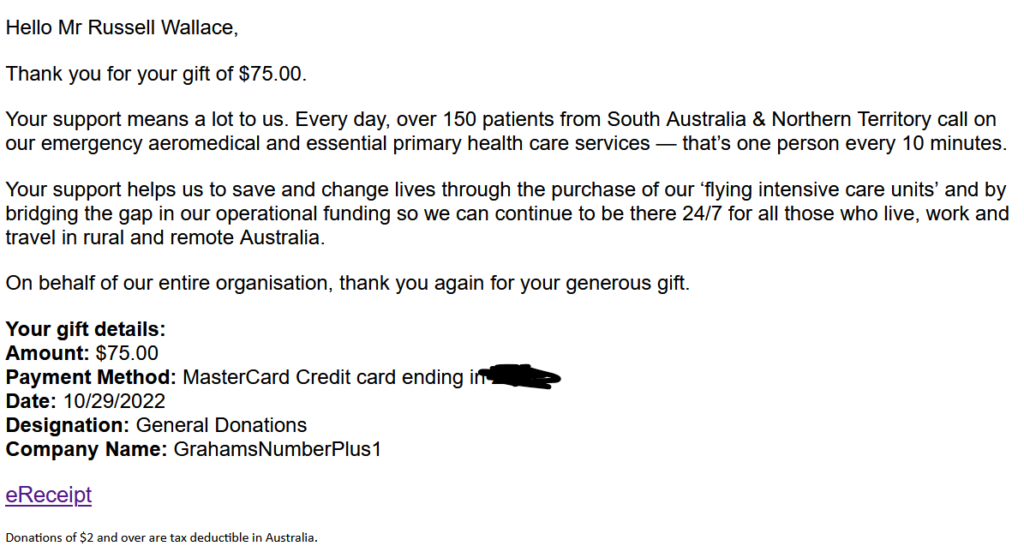The width and height of the screenshot is (1024, 558).
Task: Click the 'Thank you for your gift' sentence
Action: click(156, 74)
